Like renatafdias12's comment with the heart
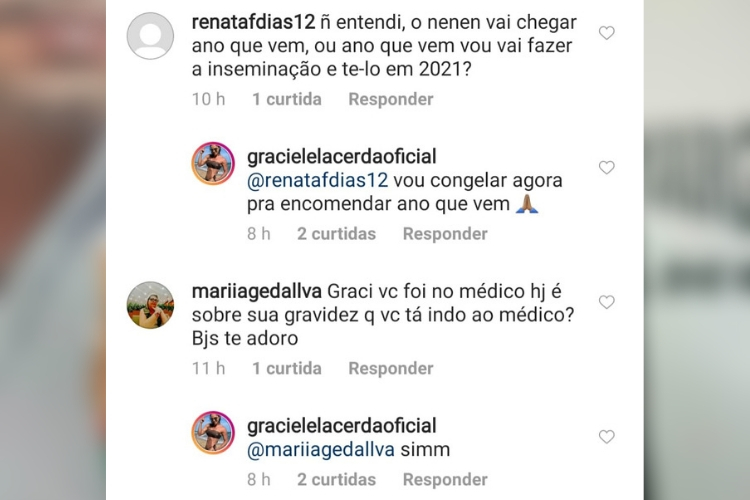The height and width of the screenshot is (500, 750). point(606,33)
